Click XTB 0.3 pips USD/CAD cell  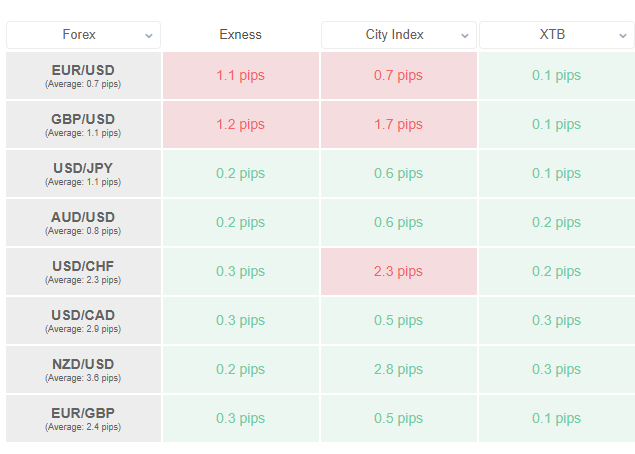(556, 320)
